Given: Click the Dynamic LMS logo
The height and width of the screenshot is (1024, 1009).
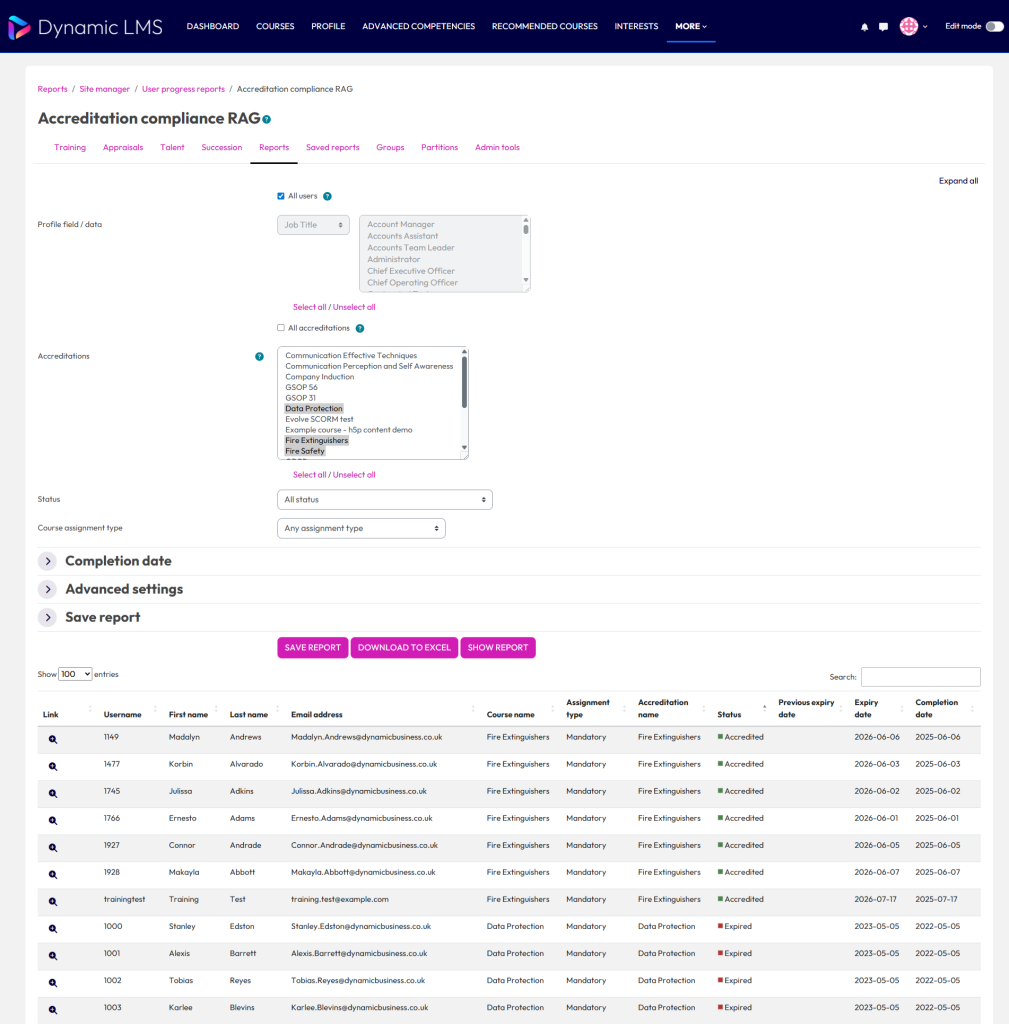Looking at the screenshot, I should click(x=86, y=27).
